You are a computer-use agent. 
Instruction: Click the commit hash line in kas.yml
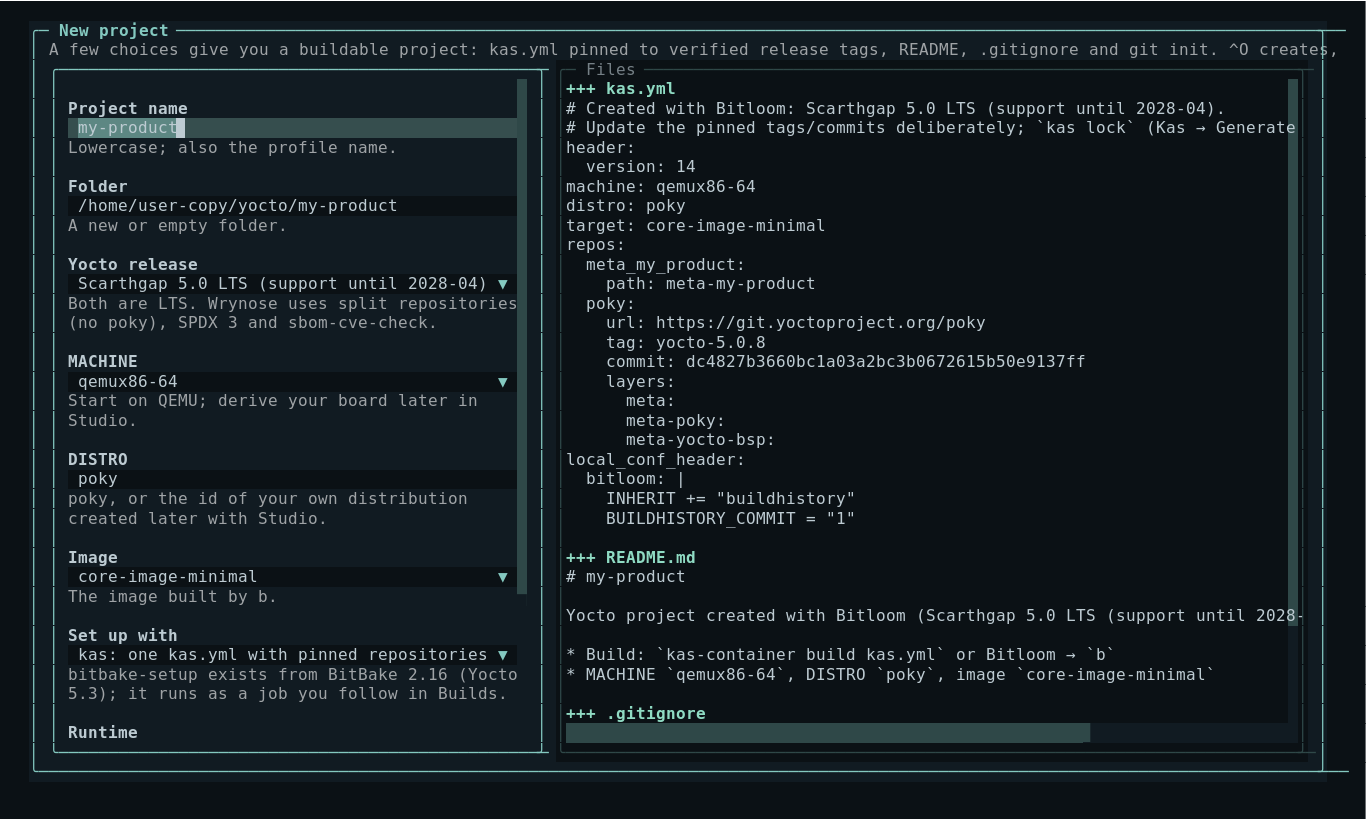click(x=846, y=362)
